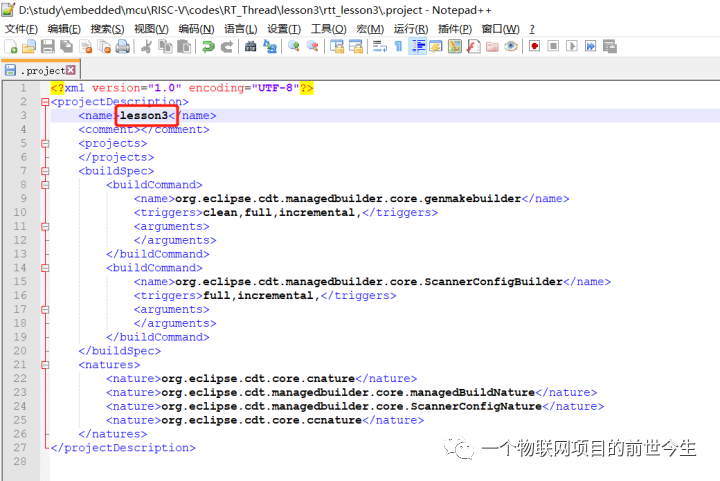The image size is (720, 481).
Task: Click org.eclipse.cdt.core.ccnature on line 25
Action: click(262, 420)
